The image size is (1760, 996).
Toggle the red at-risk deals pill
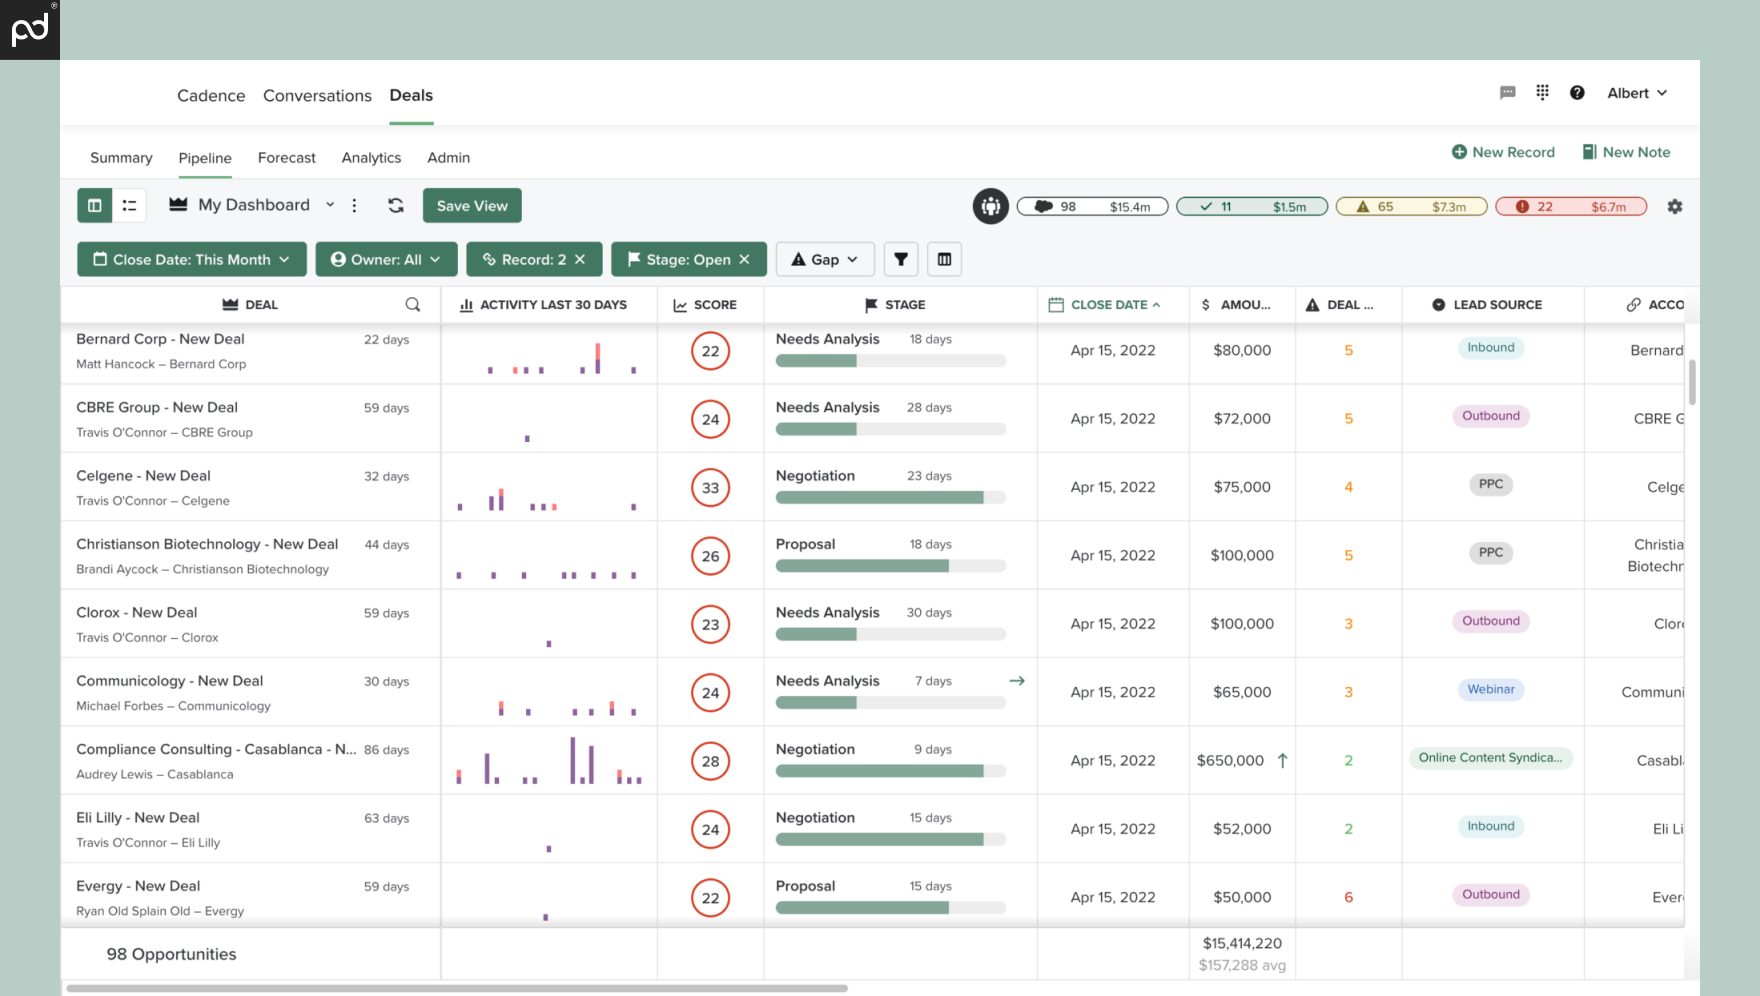1570,206
